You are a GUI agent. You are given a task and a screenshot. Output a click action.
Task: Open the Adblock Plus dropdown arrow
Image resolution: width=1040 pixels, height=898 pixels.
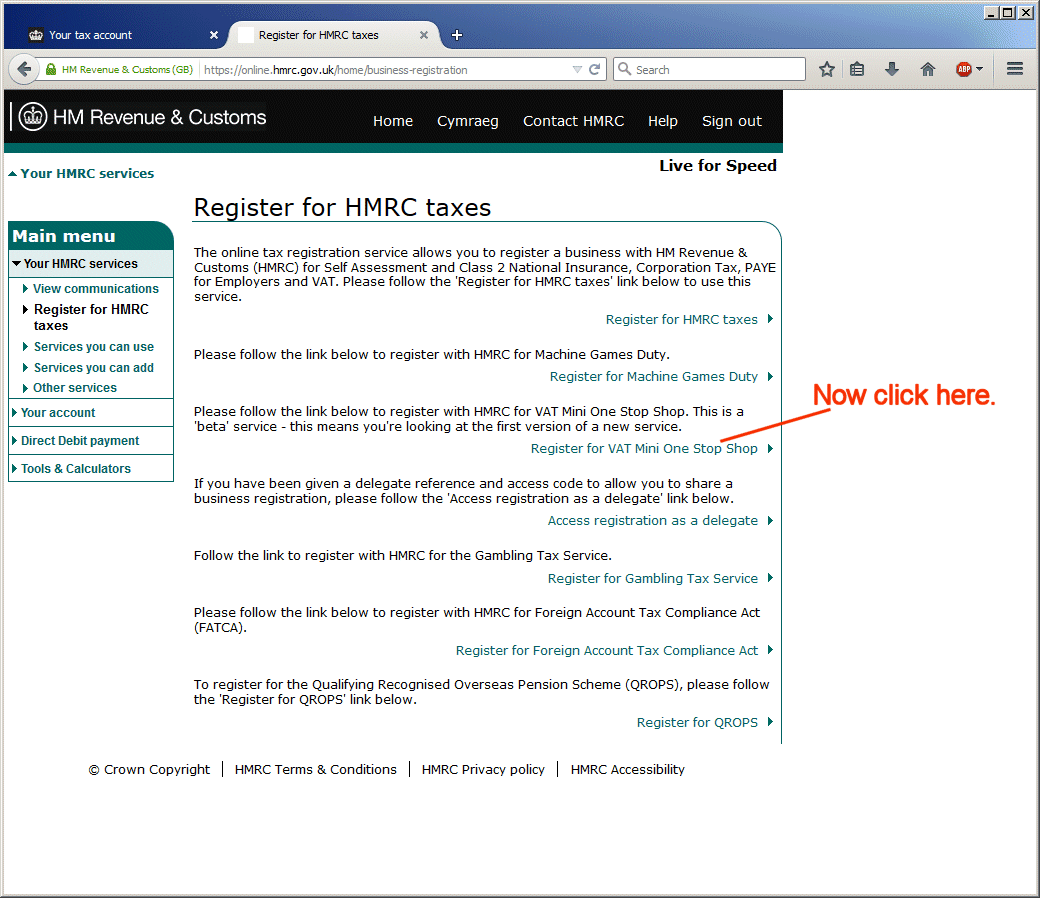point(980,69)
